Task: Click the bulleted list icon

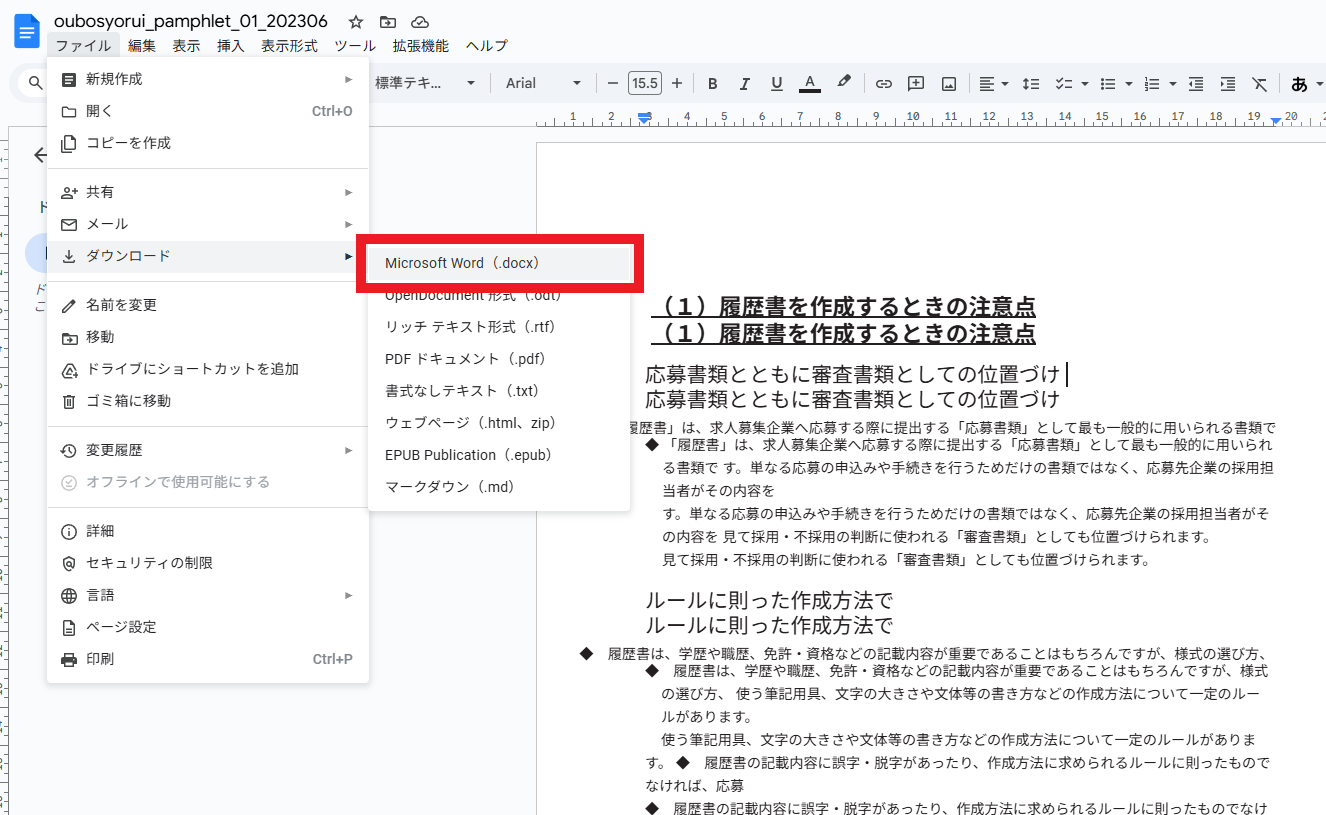Action: (x=1108, y=83)
